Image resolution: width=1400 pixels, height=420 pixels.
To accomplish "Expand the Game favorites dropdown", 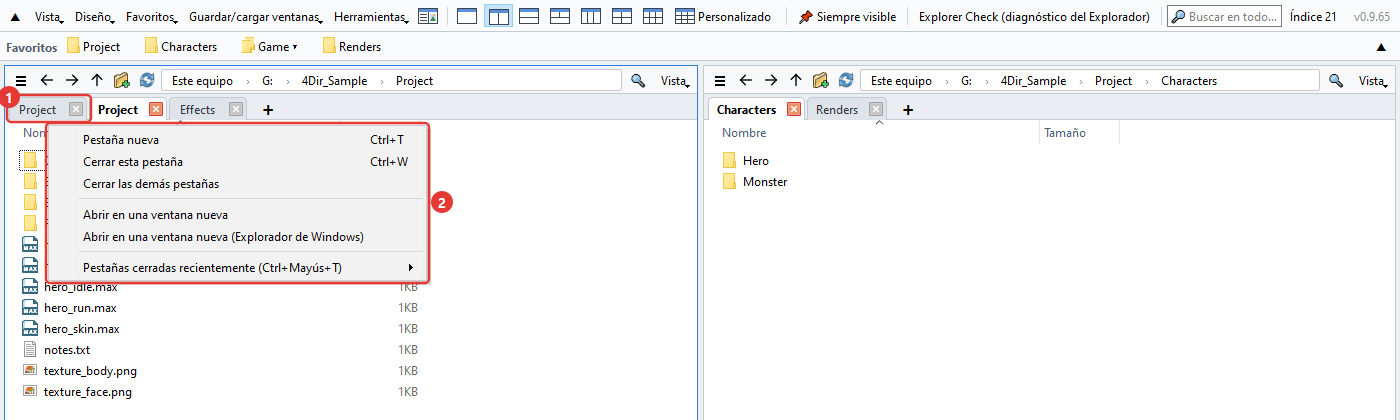I will pyautogui.click(x=270, y=46).
